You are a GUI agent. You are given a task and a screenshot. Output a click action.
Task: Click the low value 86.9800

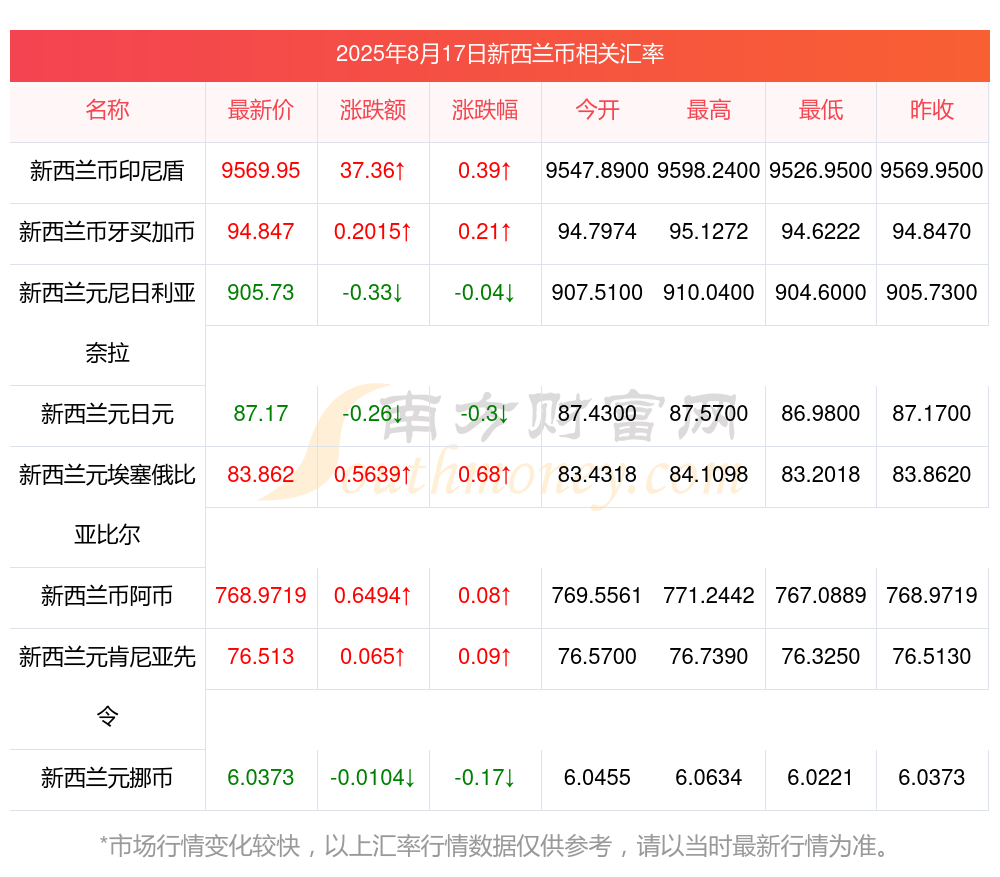[821, 413]
